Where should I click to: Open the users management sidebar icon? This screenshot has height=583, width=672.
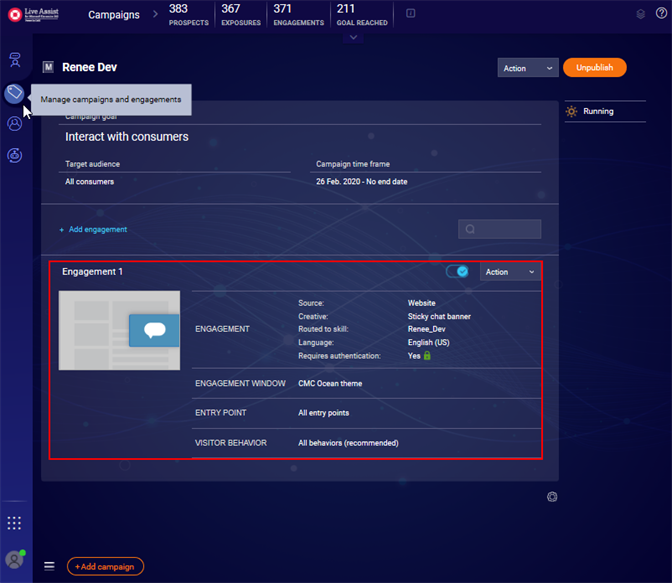pyautogui.click(x=14, y=124)
